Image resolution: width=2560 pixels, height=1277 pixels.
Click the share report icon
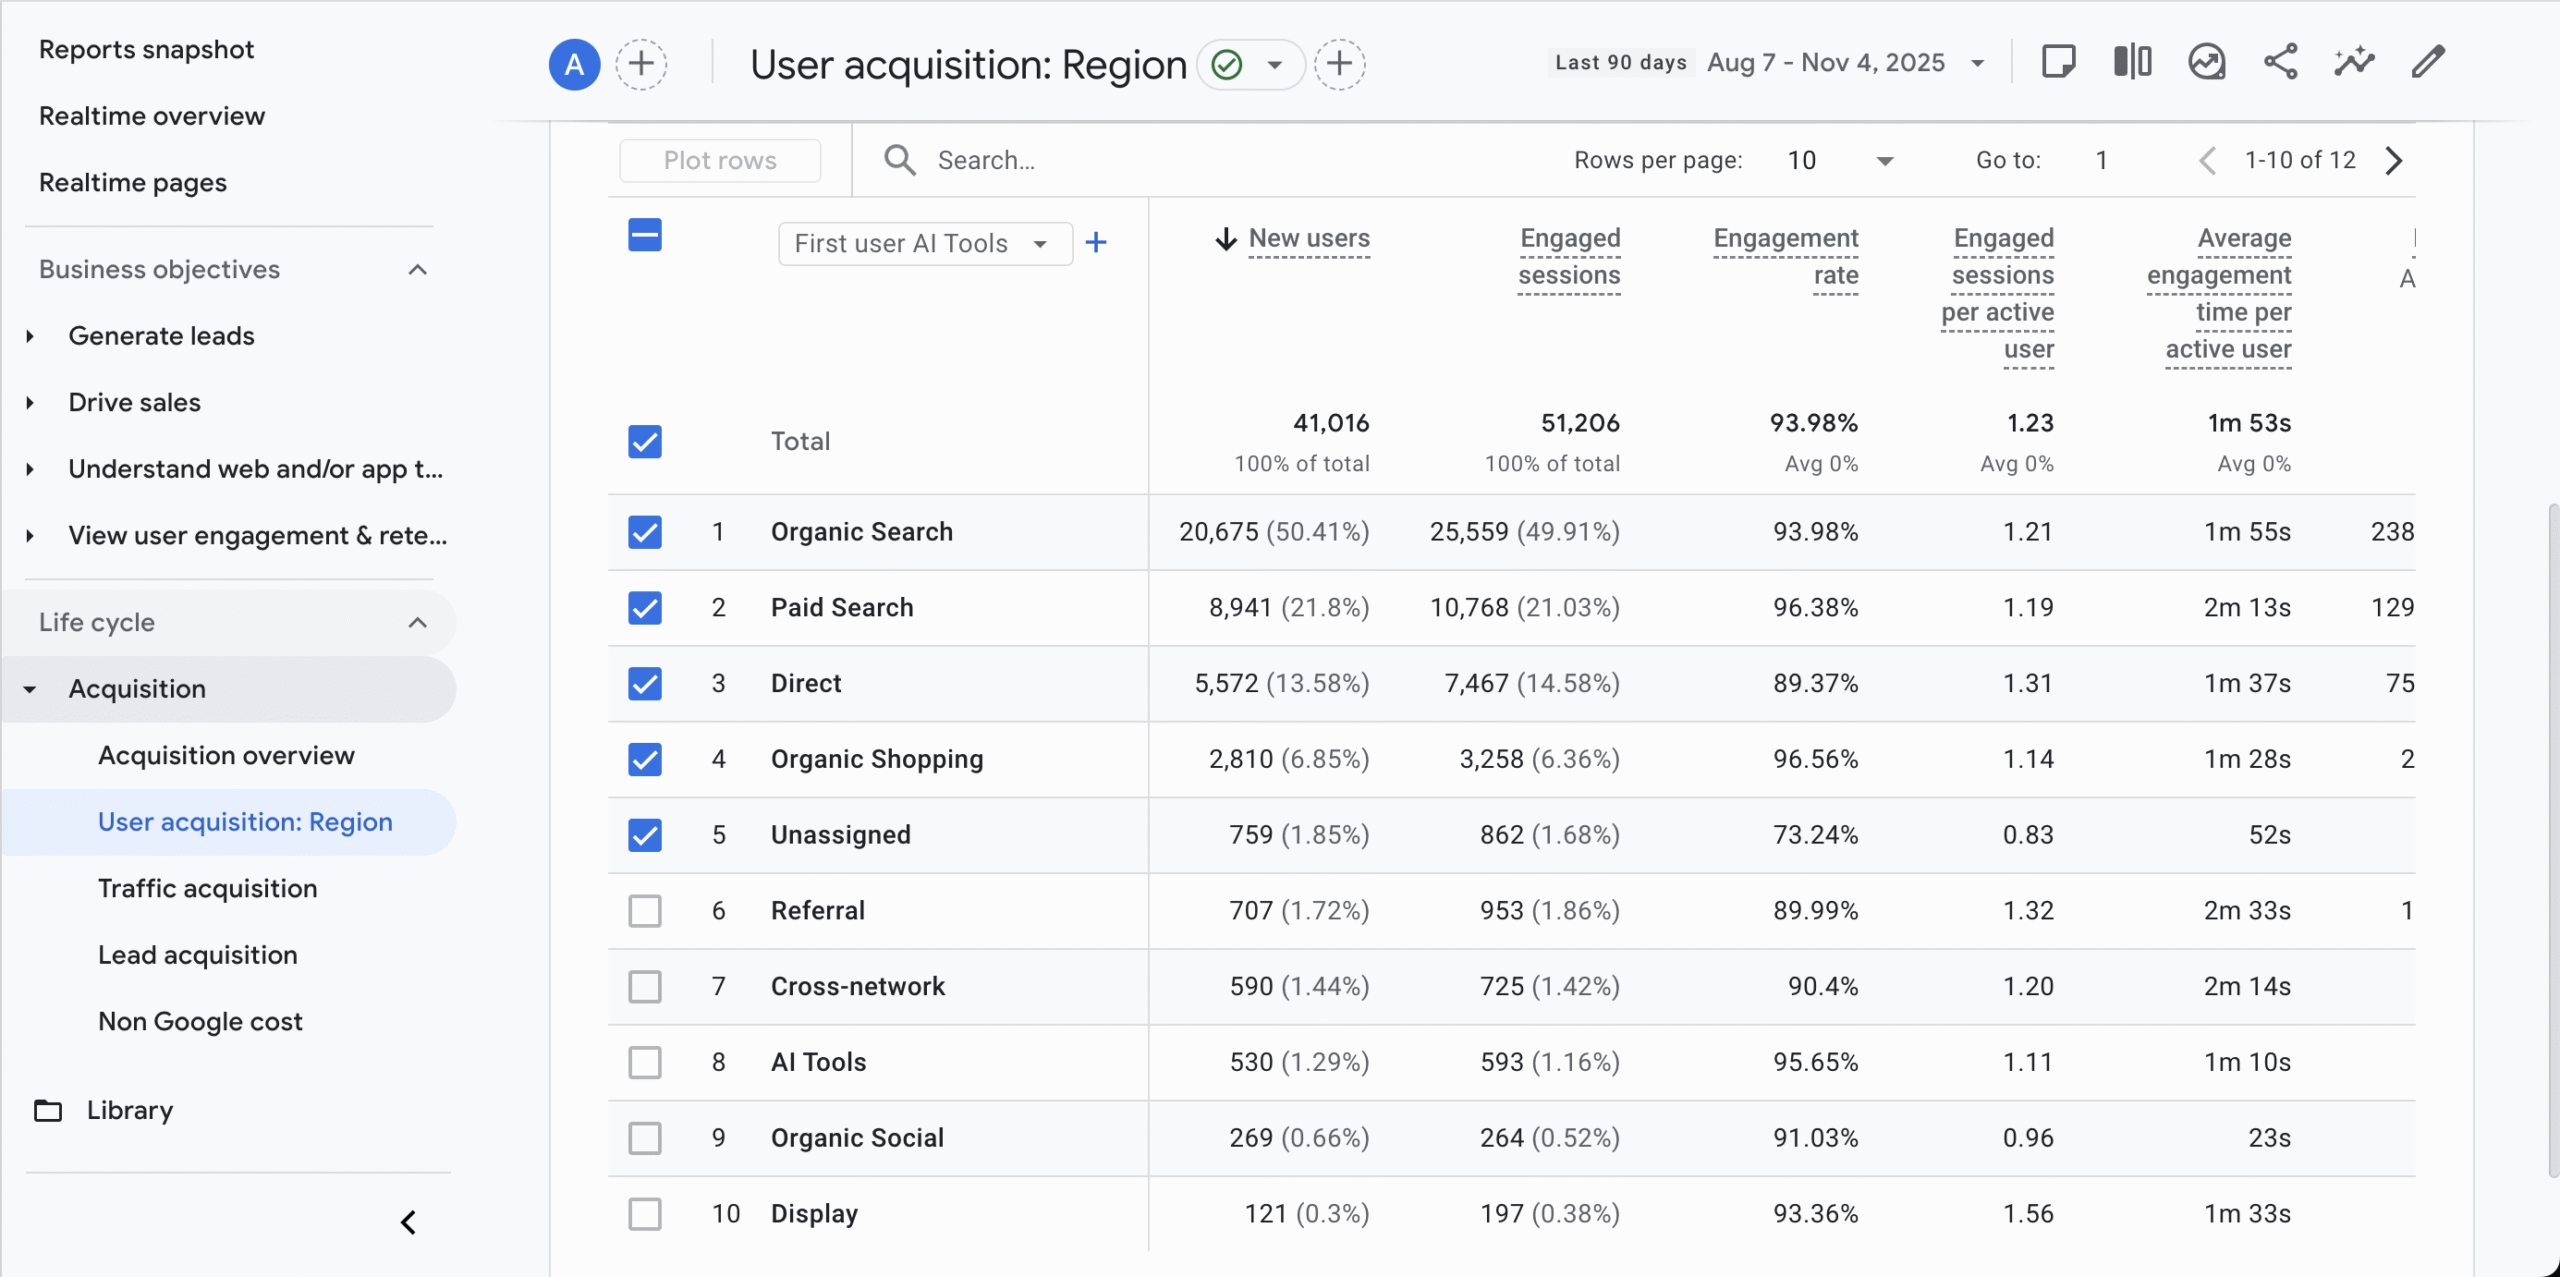coord(2280,62)
